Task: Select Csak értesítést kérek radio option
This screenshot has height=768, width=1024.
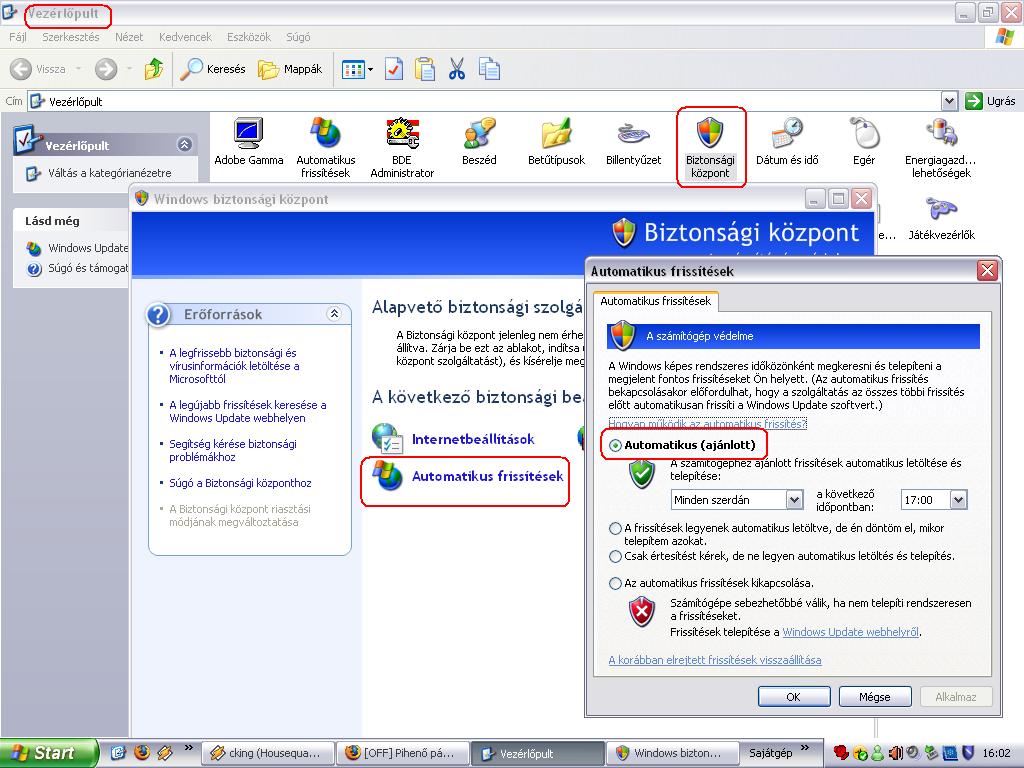Action: 615,556
